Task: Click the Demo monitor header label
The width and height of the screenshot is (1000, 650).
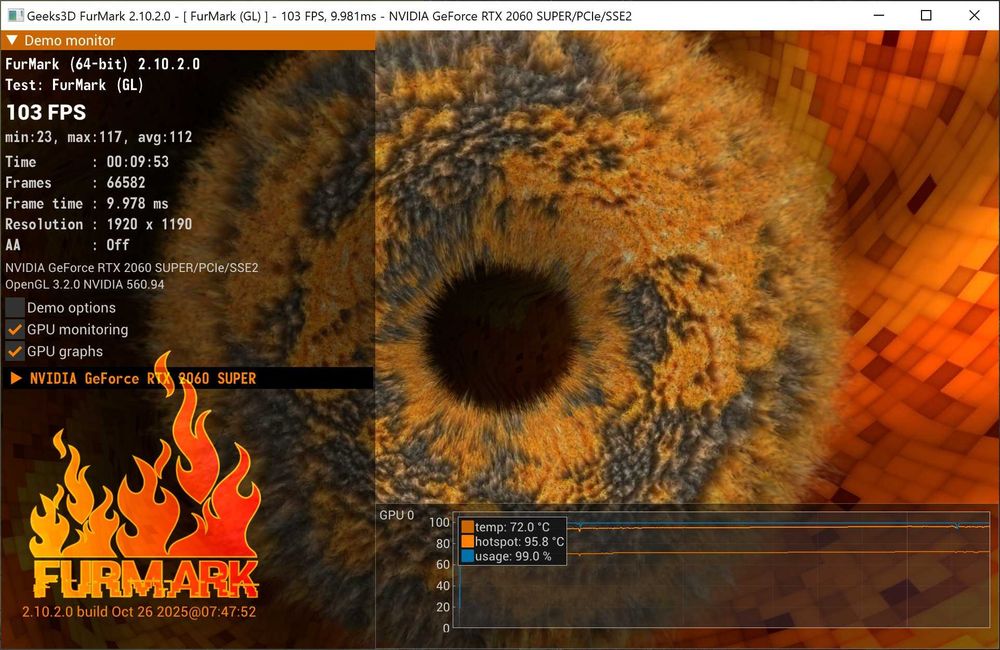Action: click(x=70, y=40)
